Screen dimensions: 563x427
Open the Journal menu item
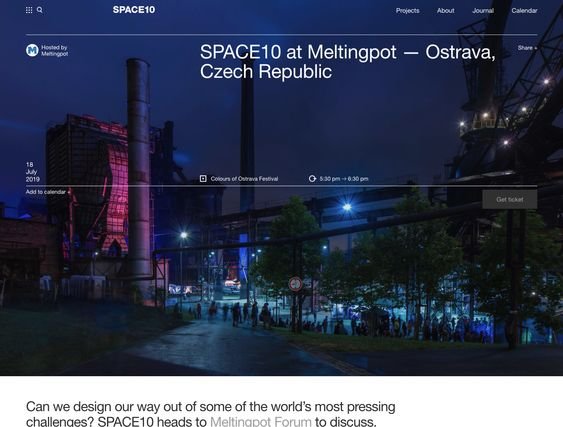[x=483, y=11]
